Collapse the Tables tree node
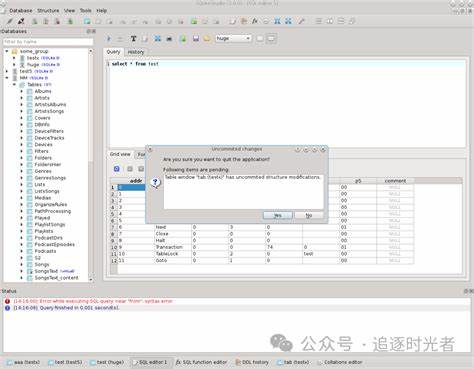Screen dimensions: 474x369 14,84
